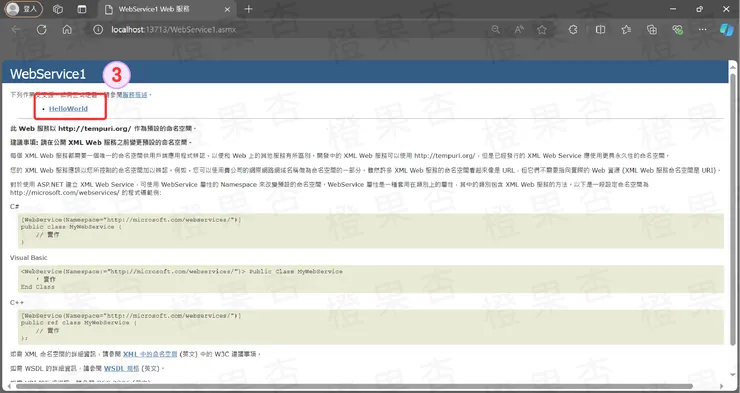The width and height of the screenshot is (740, 393).
Task: Open the Extensions puzzle icon
Action: [x=573, y=30]
